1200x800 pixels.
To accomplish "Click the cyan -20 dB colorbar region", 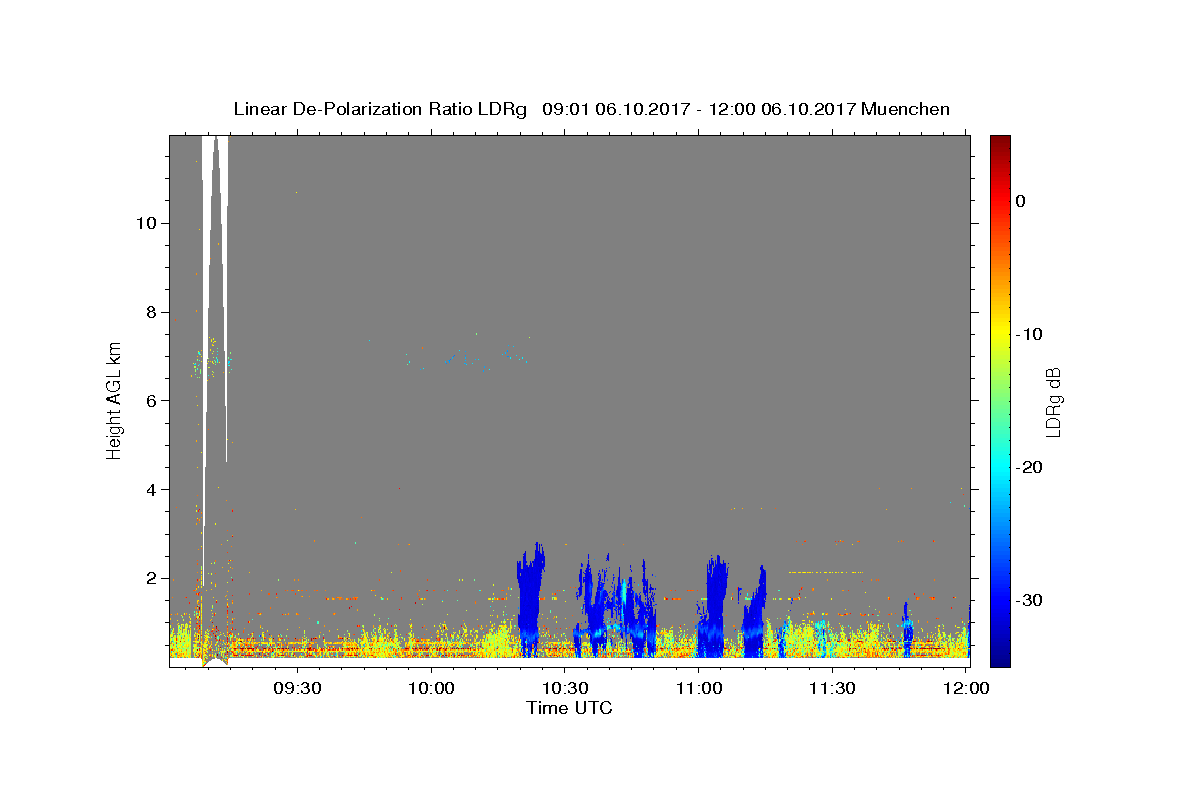I will (1000, 467).
